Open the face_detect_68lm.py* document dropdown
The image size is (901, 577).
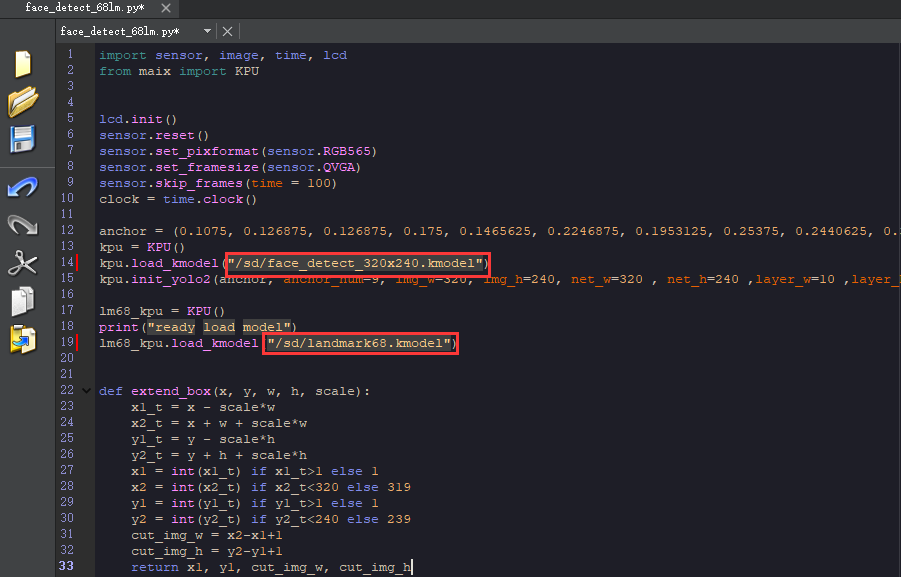[x=207, y=31]
